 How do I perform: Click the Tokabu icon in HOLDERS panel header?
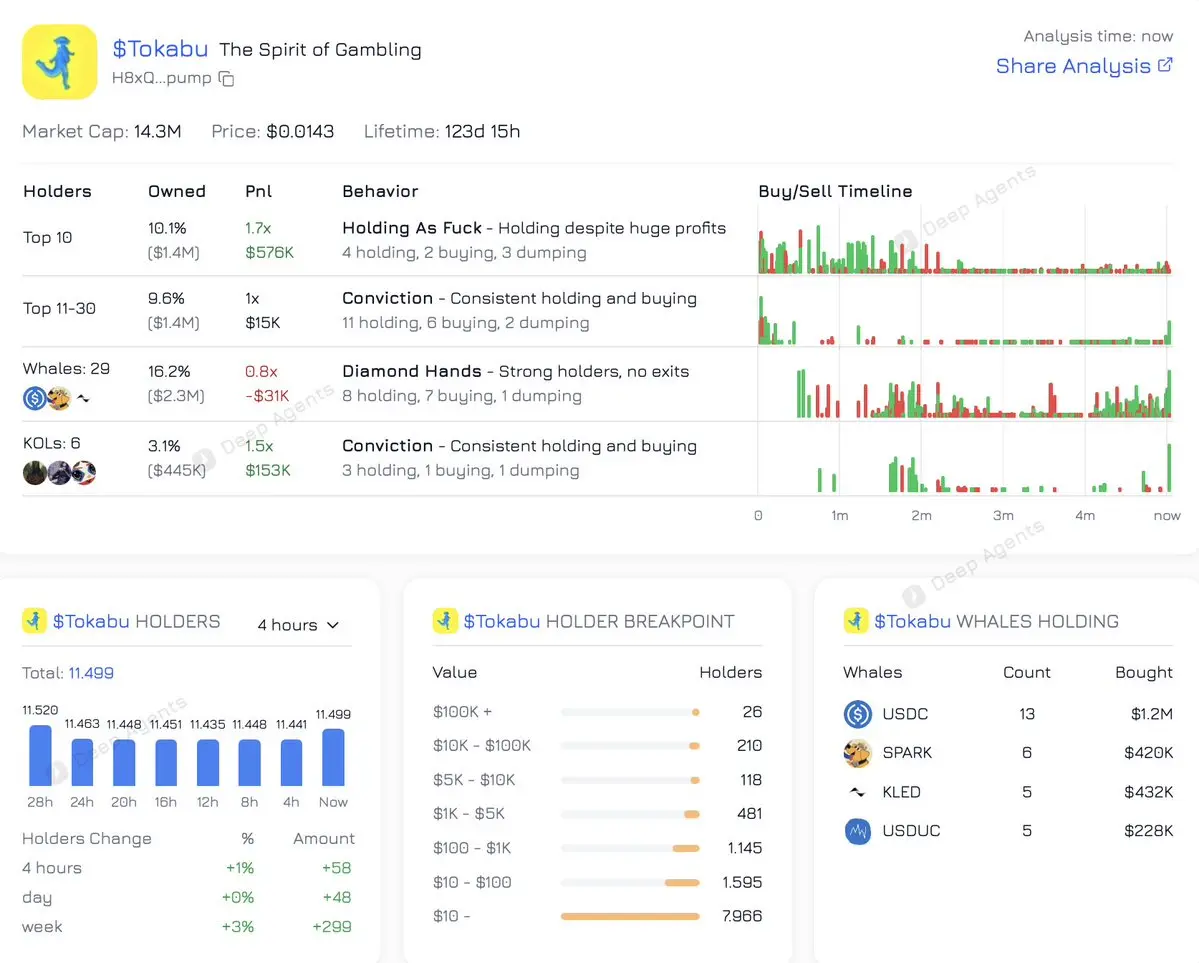pyautogui.click(x=34, y=621)
